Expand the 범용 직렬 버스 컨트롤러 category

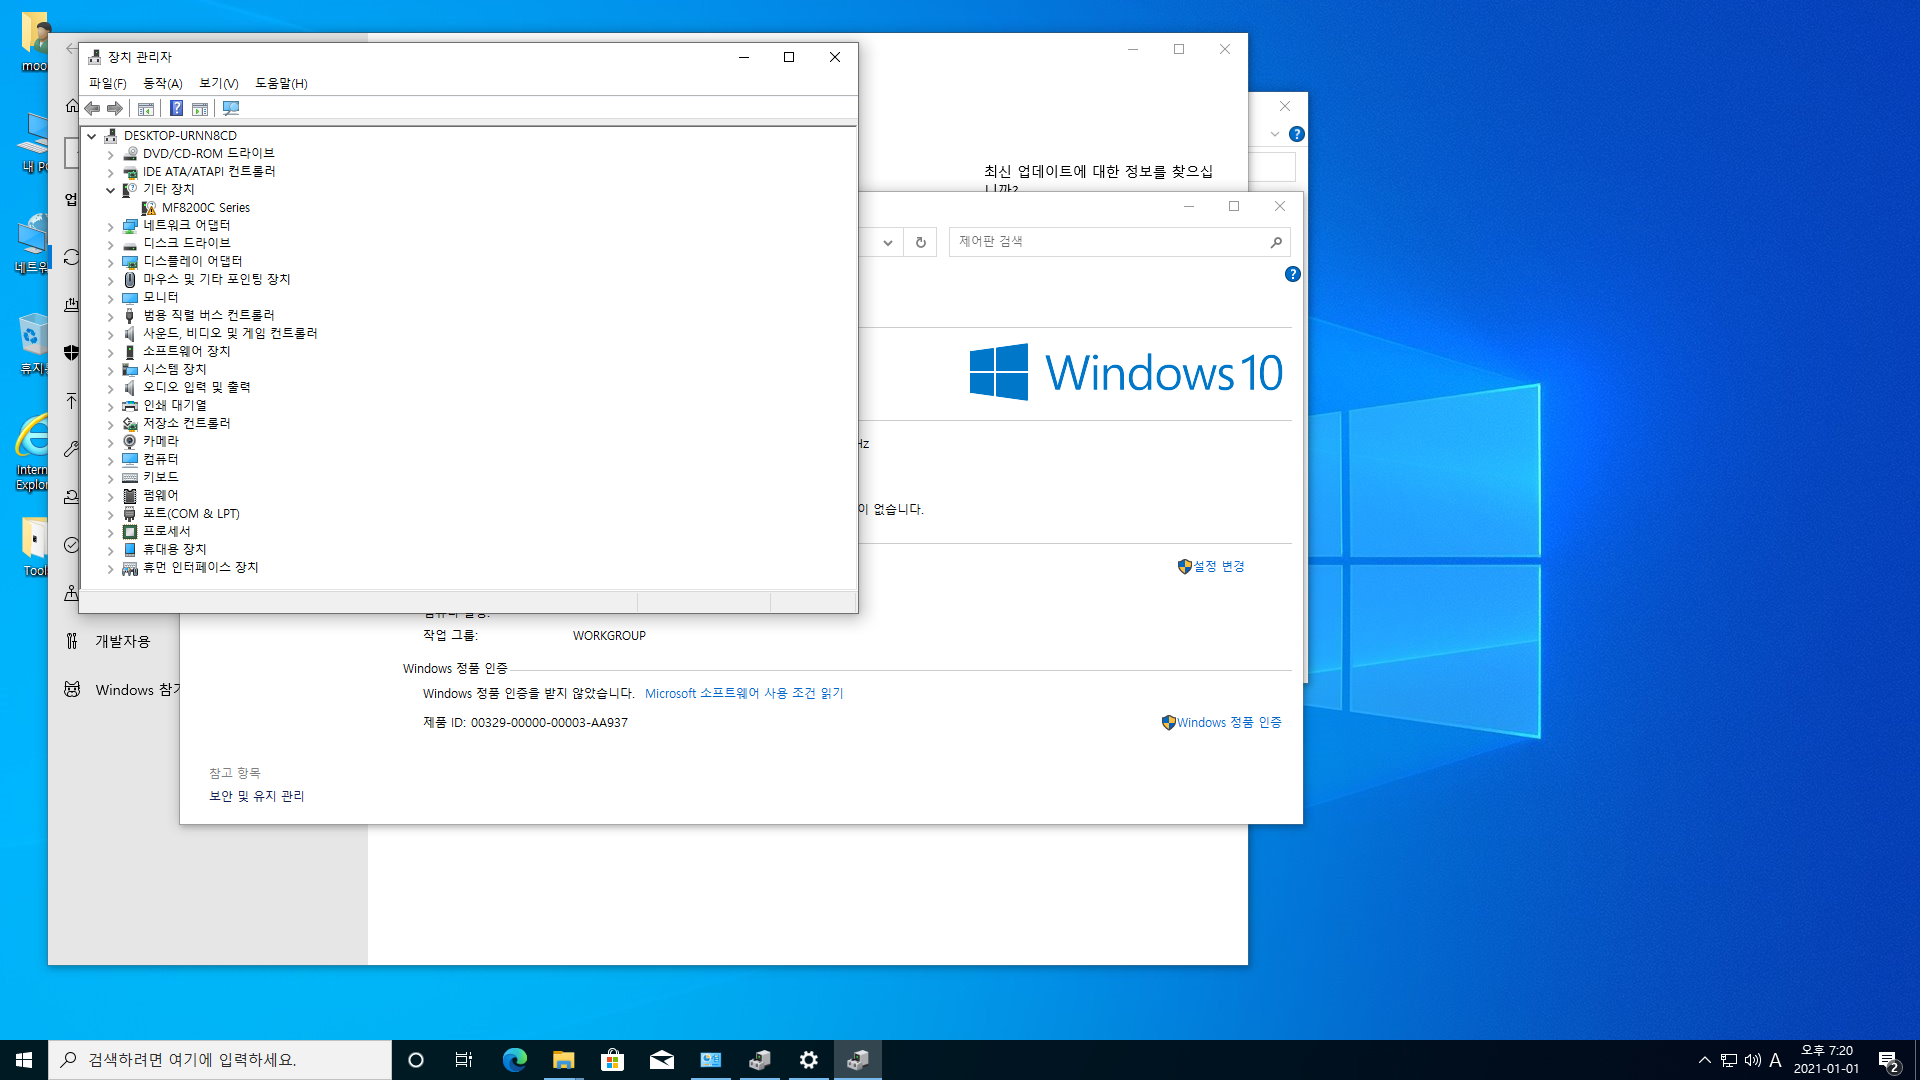pyautogui.click(x=111, y=317)
